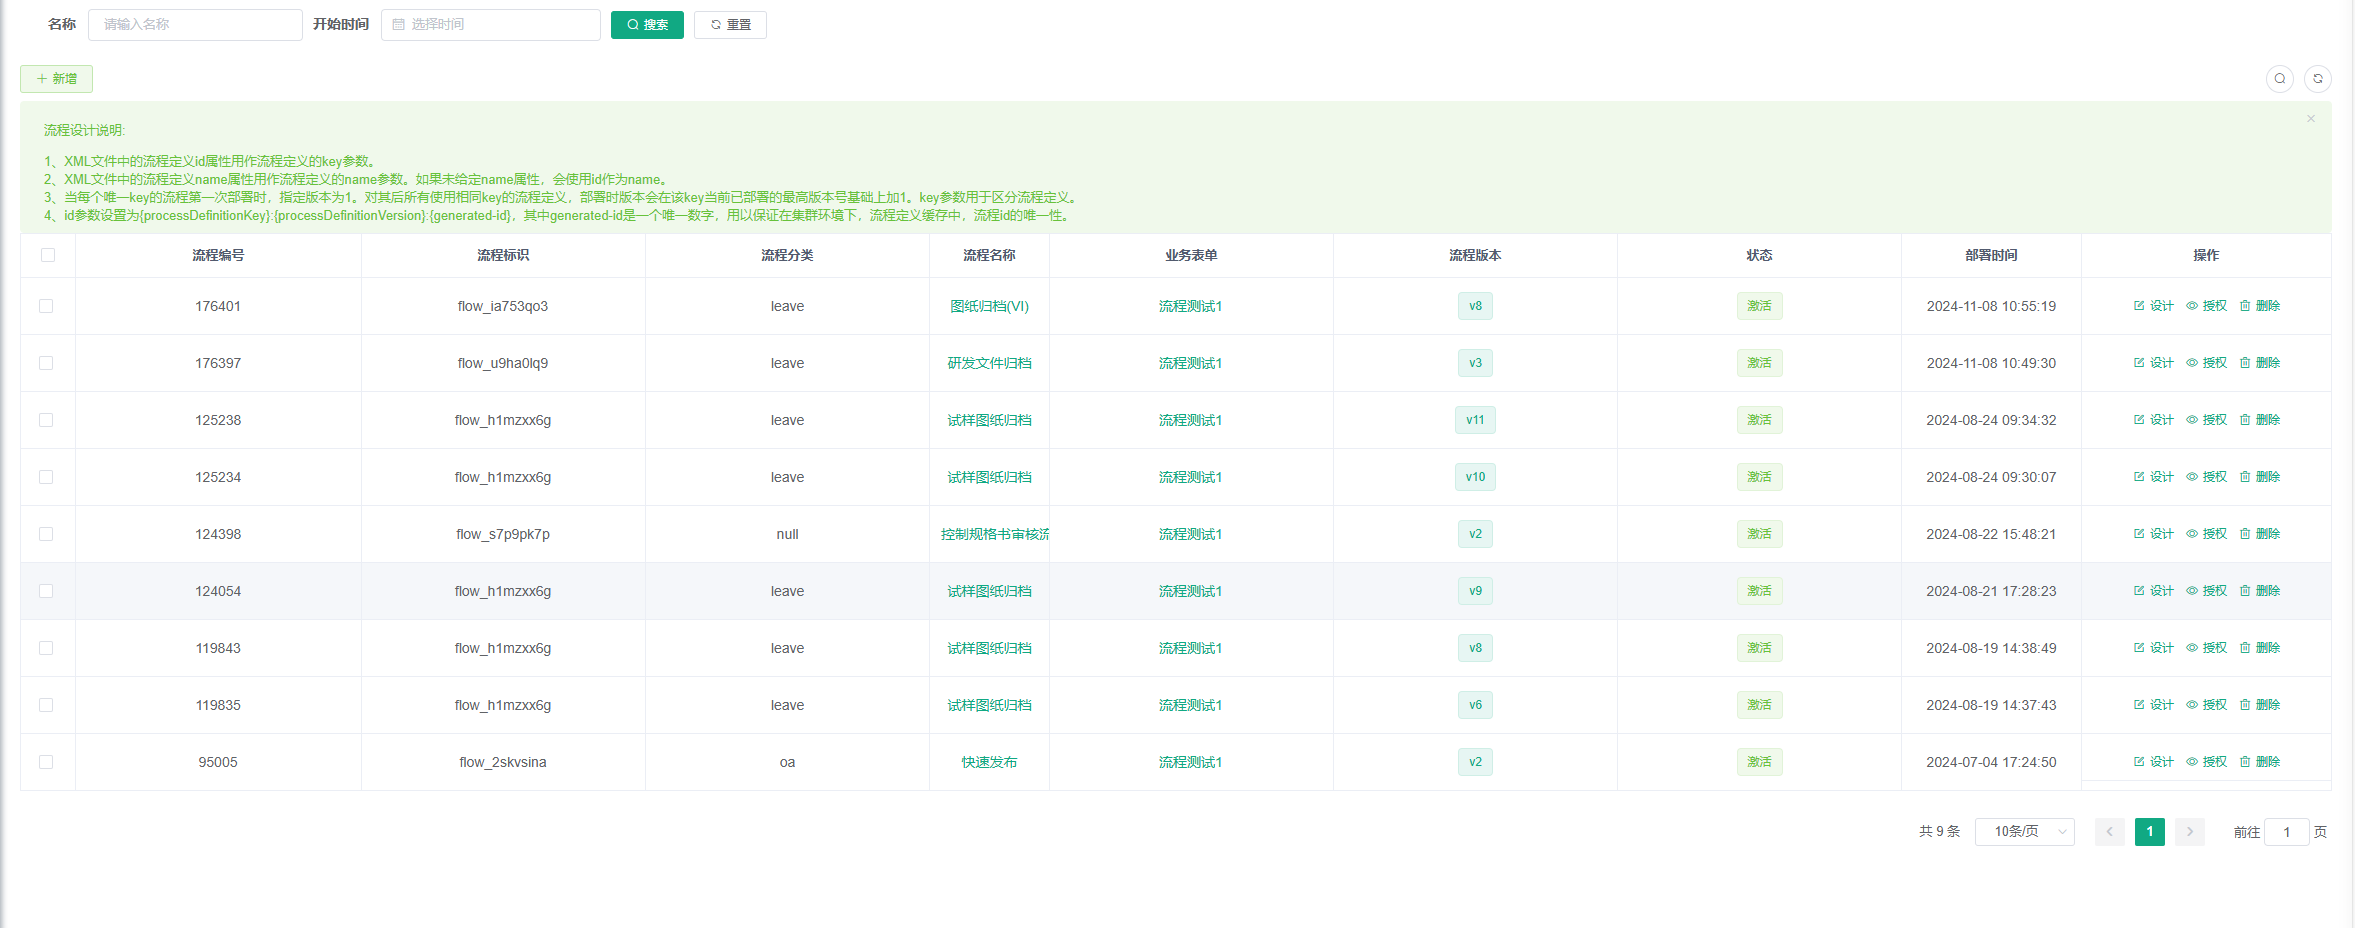Click the 激活 status tag for 176401
Screen dimensions: 2355x928
coord(1759,306)
